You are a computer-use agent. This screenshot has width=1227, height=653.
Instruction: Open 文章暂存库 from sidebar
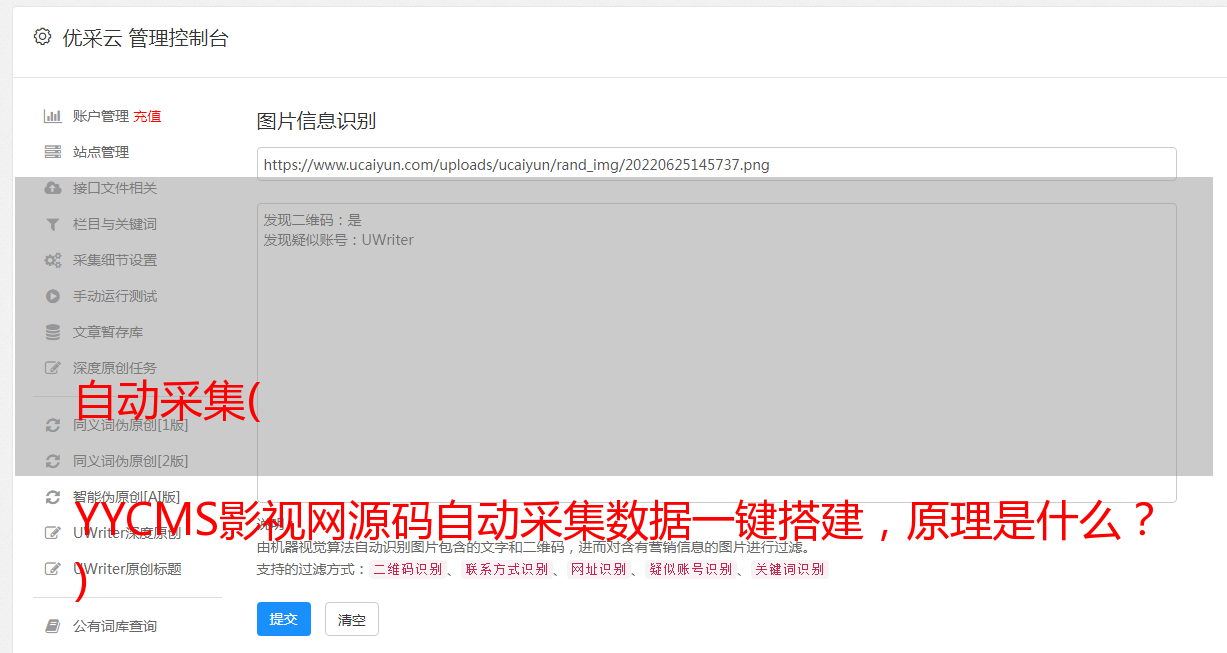108,332
